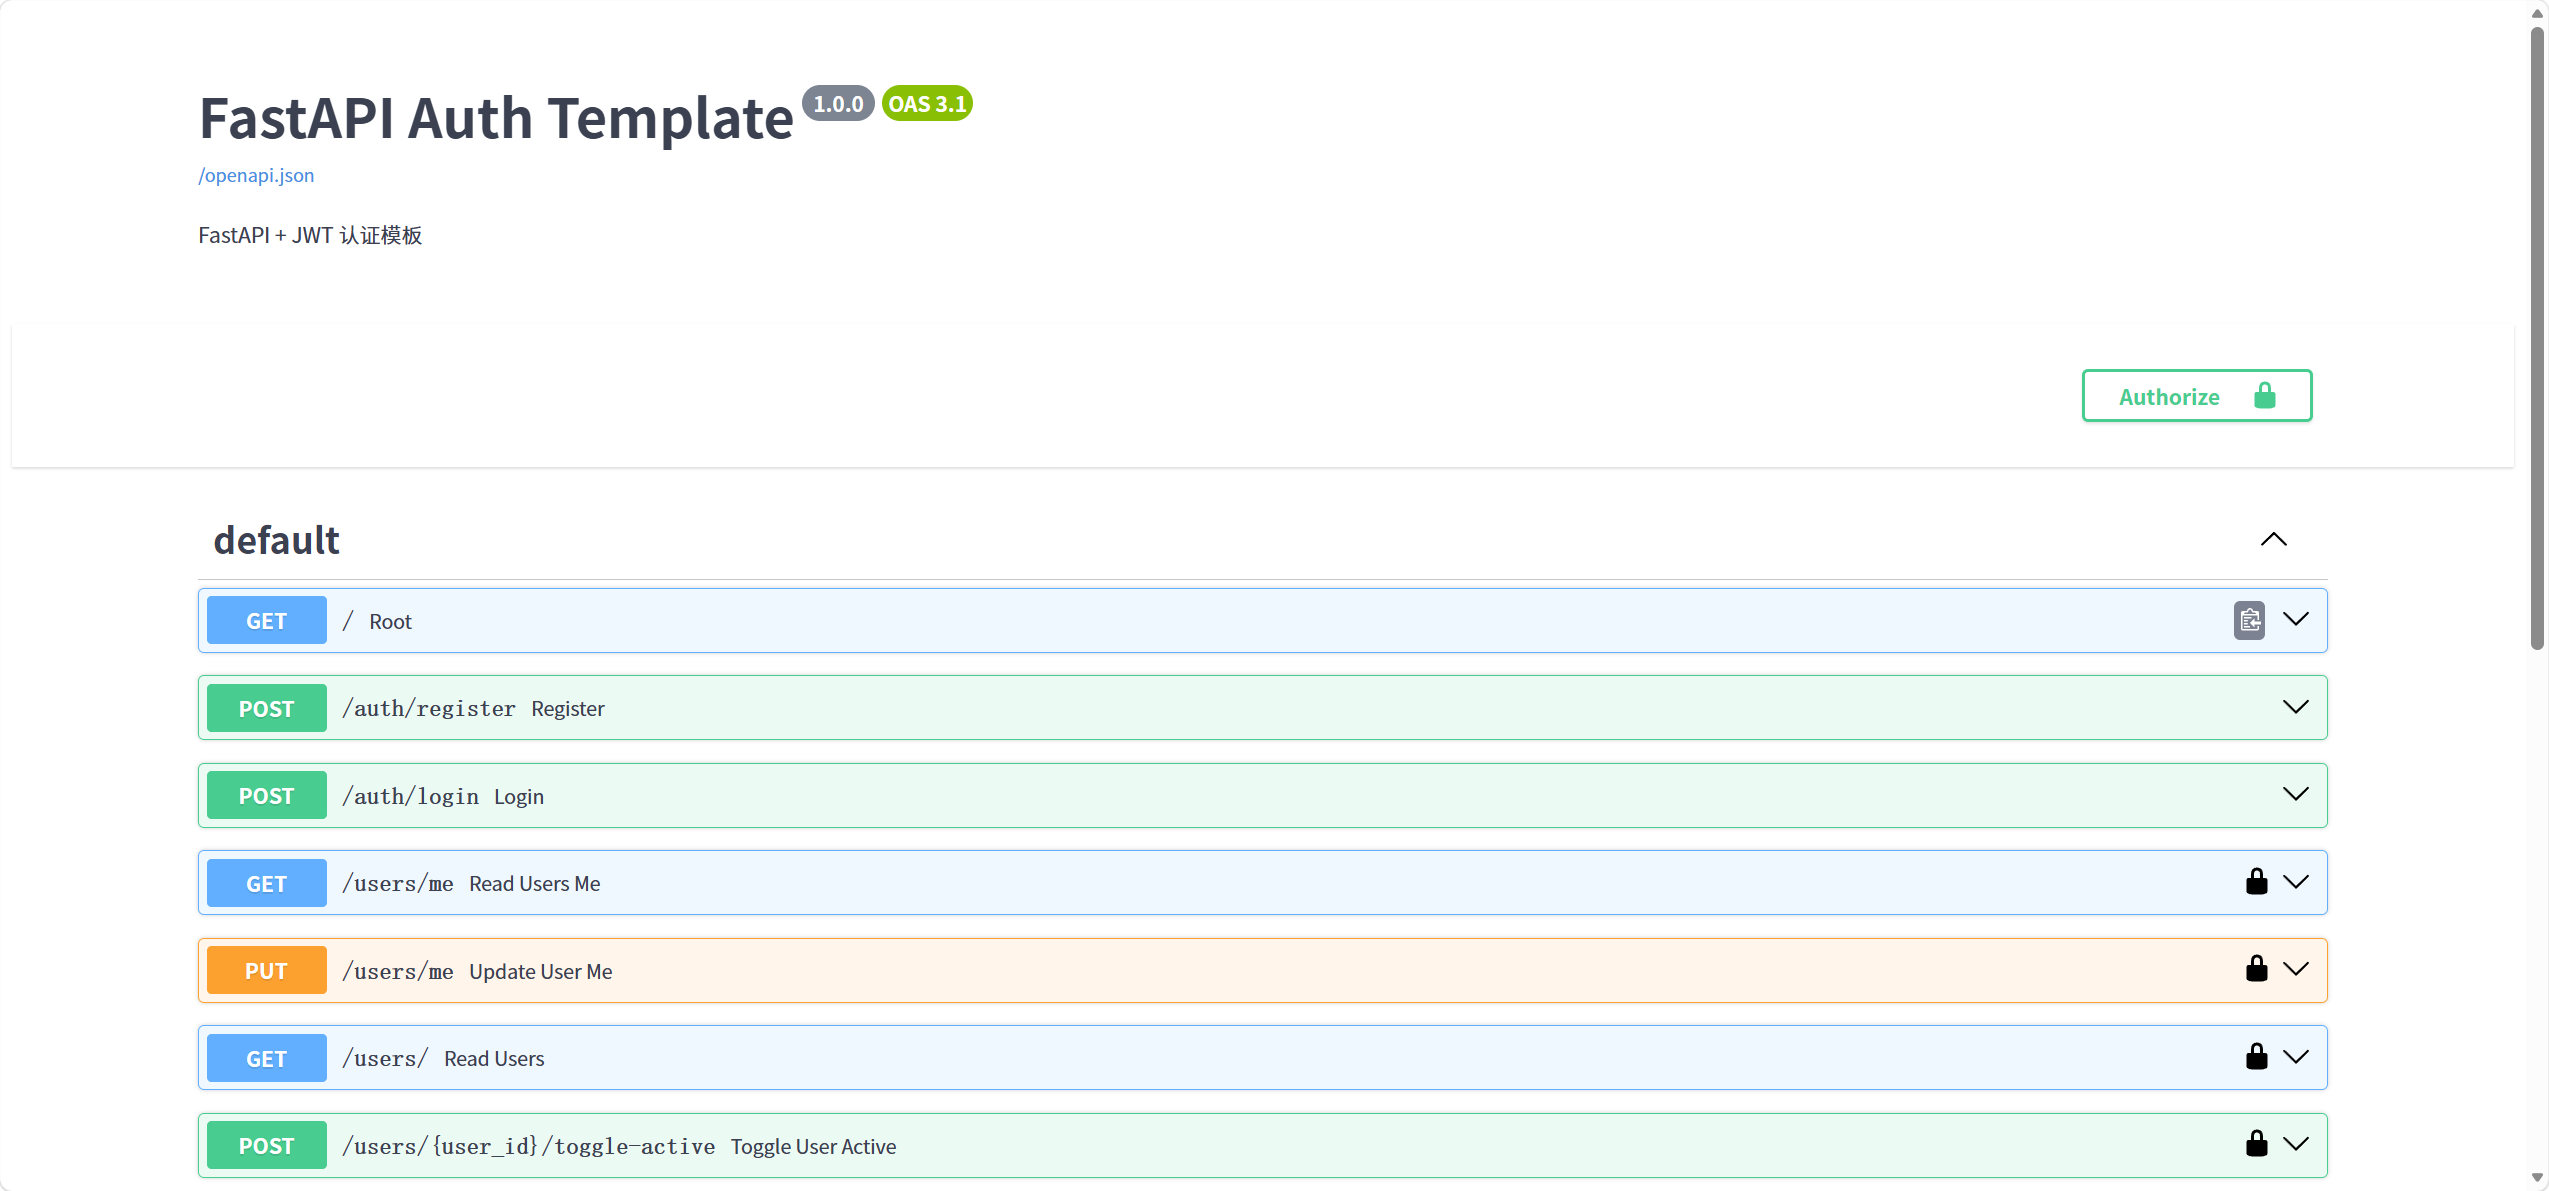2549x1191 pixels.
Task: Expand the PUT /users/me operation
Action: pyautogui.click(x=2296, y=970)
